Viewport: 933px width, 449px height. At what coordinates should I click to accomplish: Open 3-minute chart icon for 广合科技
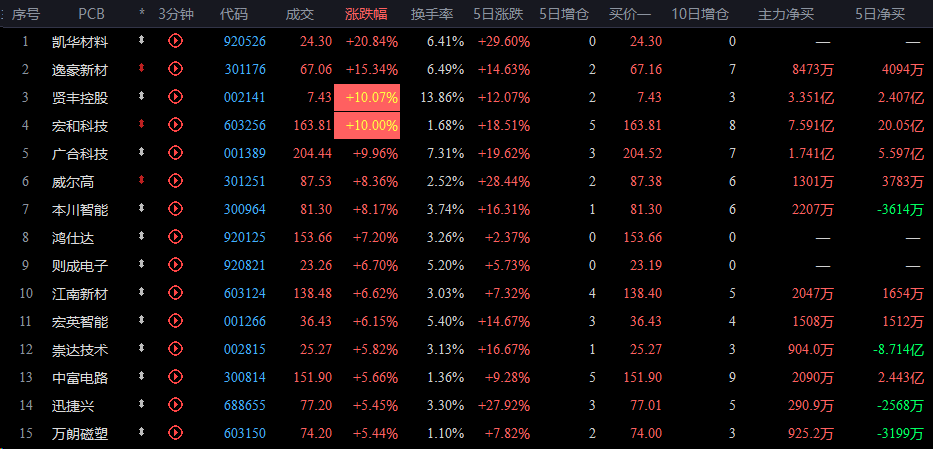click(175, 153)
